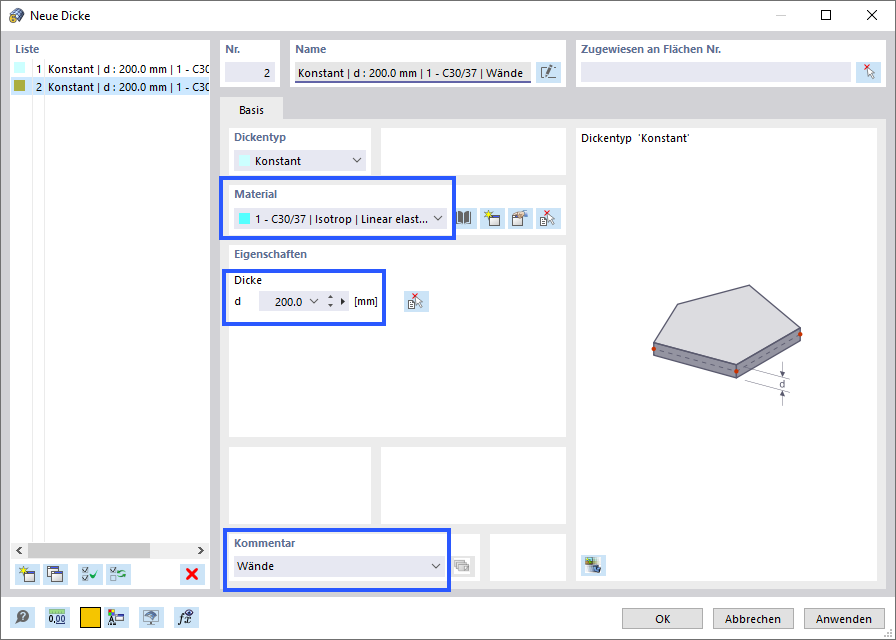Click the yellow color swatch in bottom toolbar
The image size is (896, 640).
click(x=90, y=618)
